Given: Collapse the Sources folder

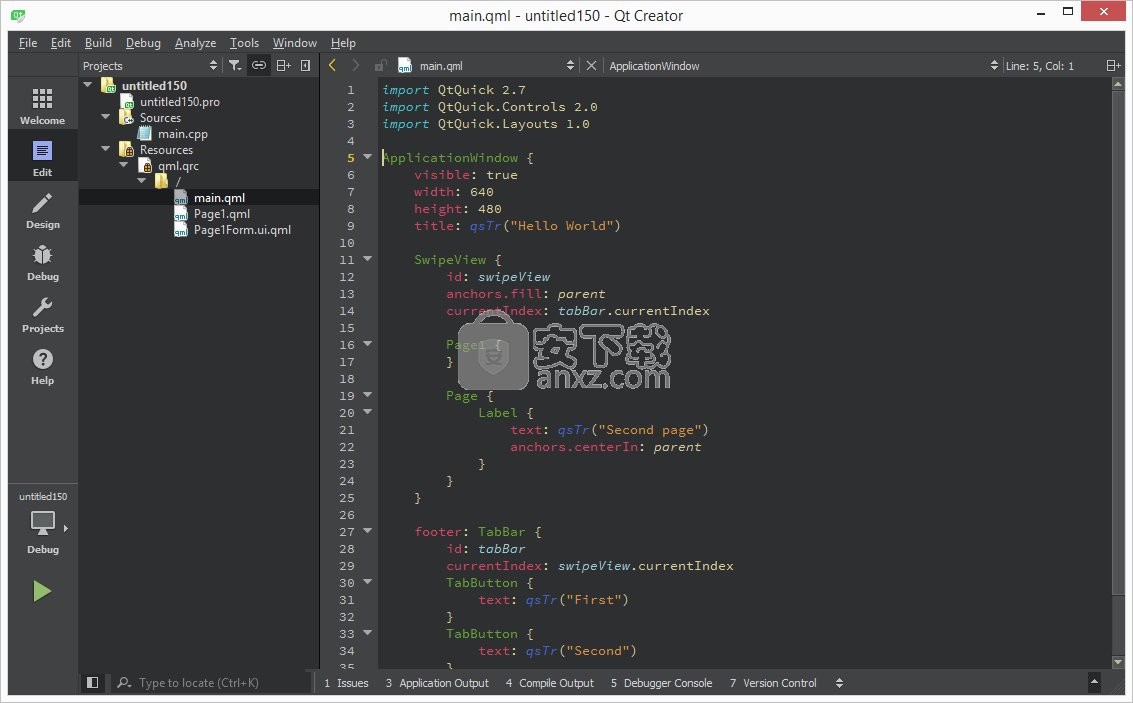Looking at the screenshot, I should pos(106,116).
